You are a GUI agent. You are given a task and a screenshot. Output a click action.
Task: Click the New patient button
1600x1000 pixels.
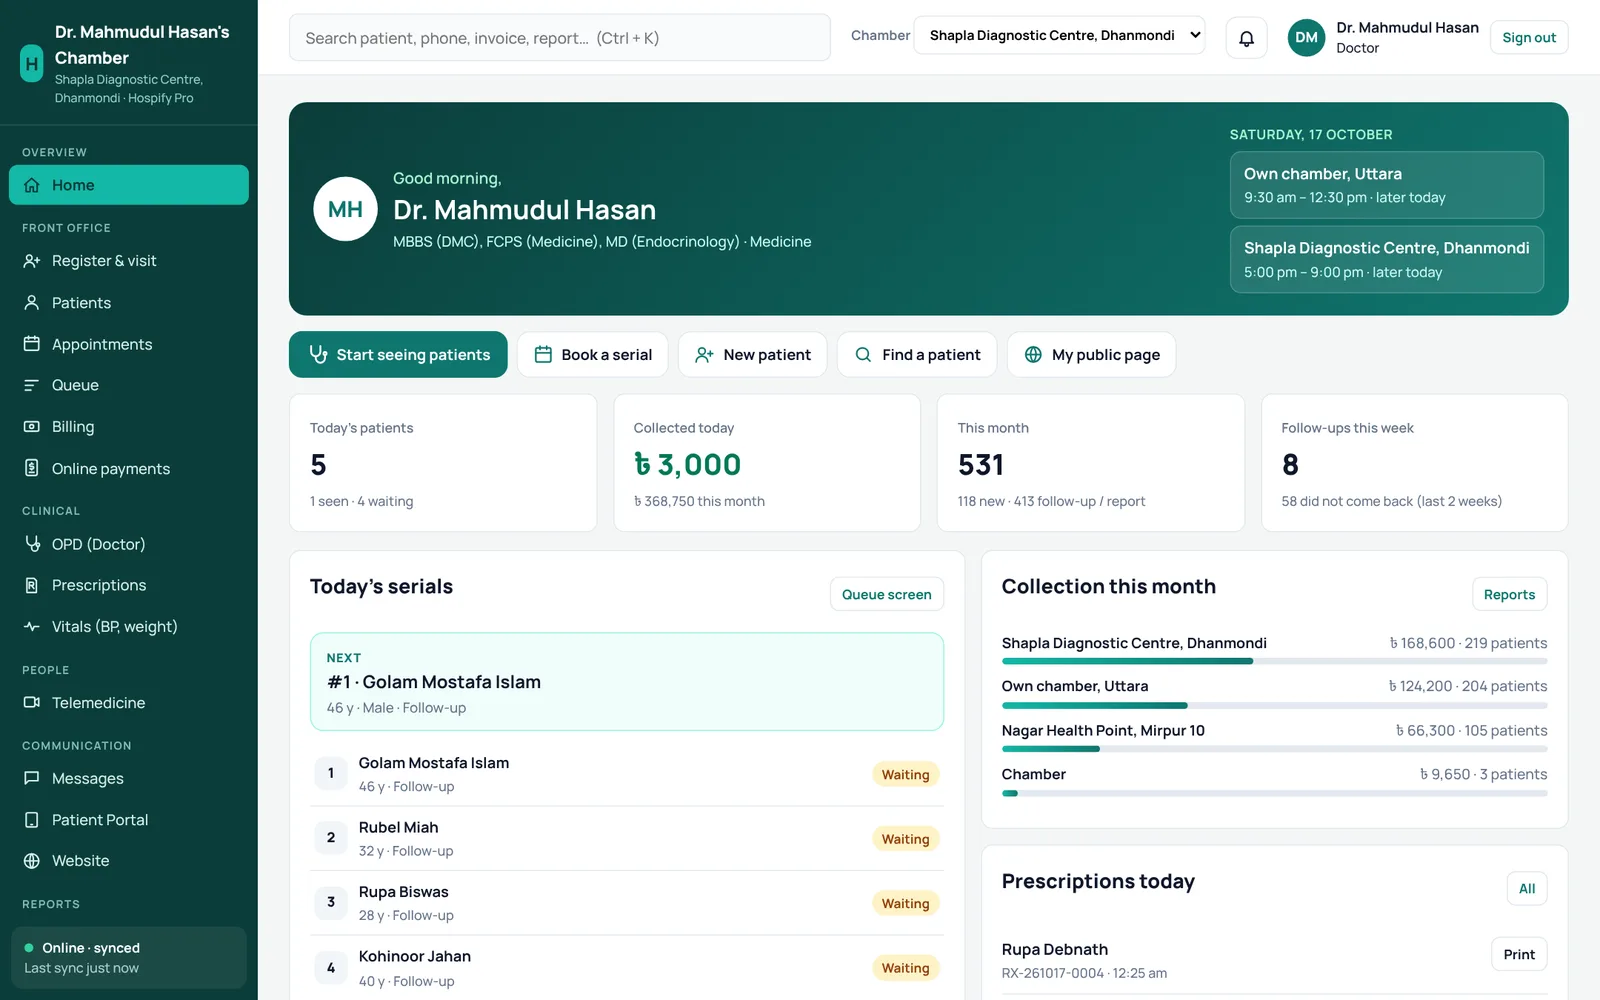(753, 355)
